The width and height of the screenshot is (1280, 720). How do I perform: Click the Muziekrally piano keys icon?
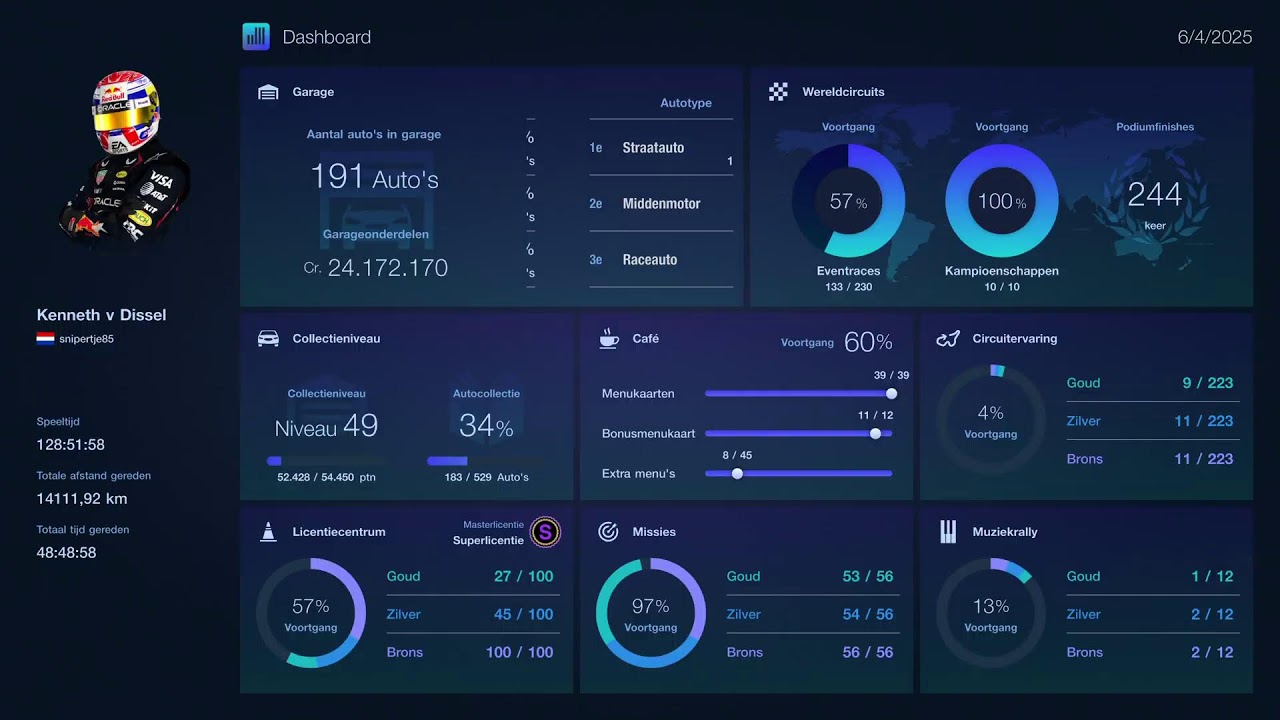(948, 532)
